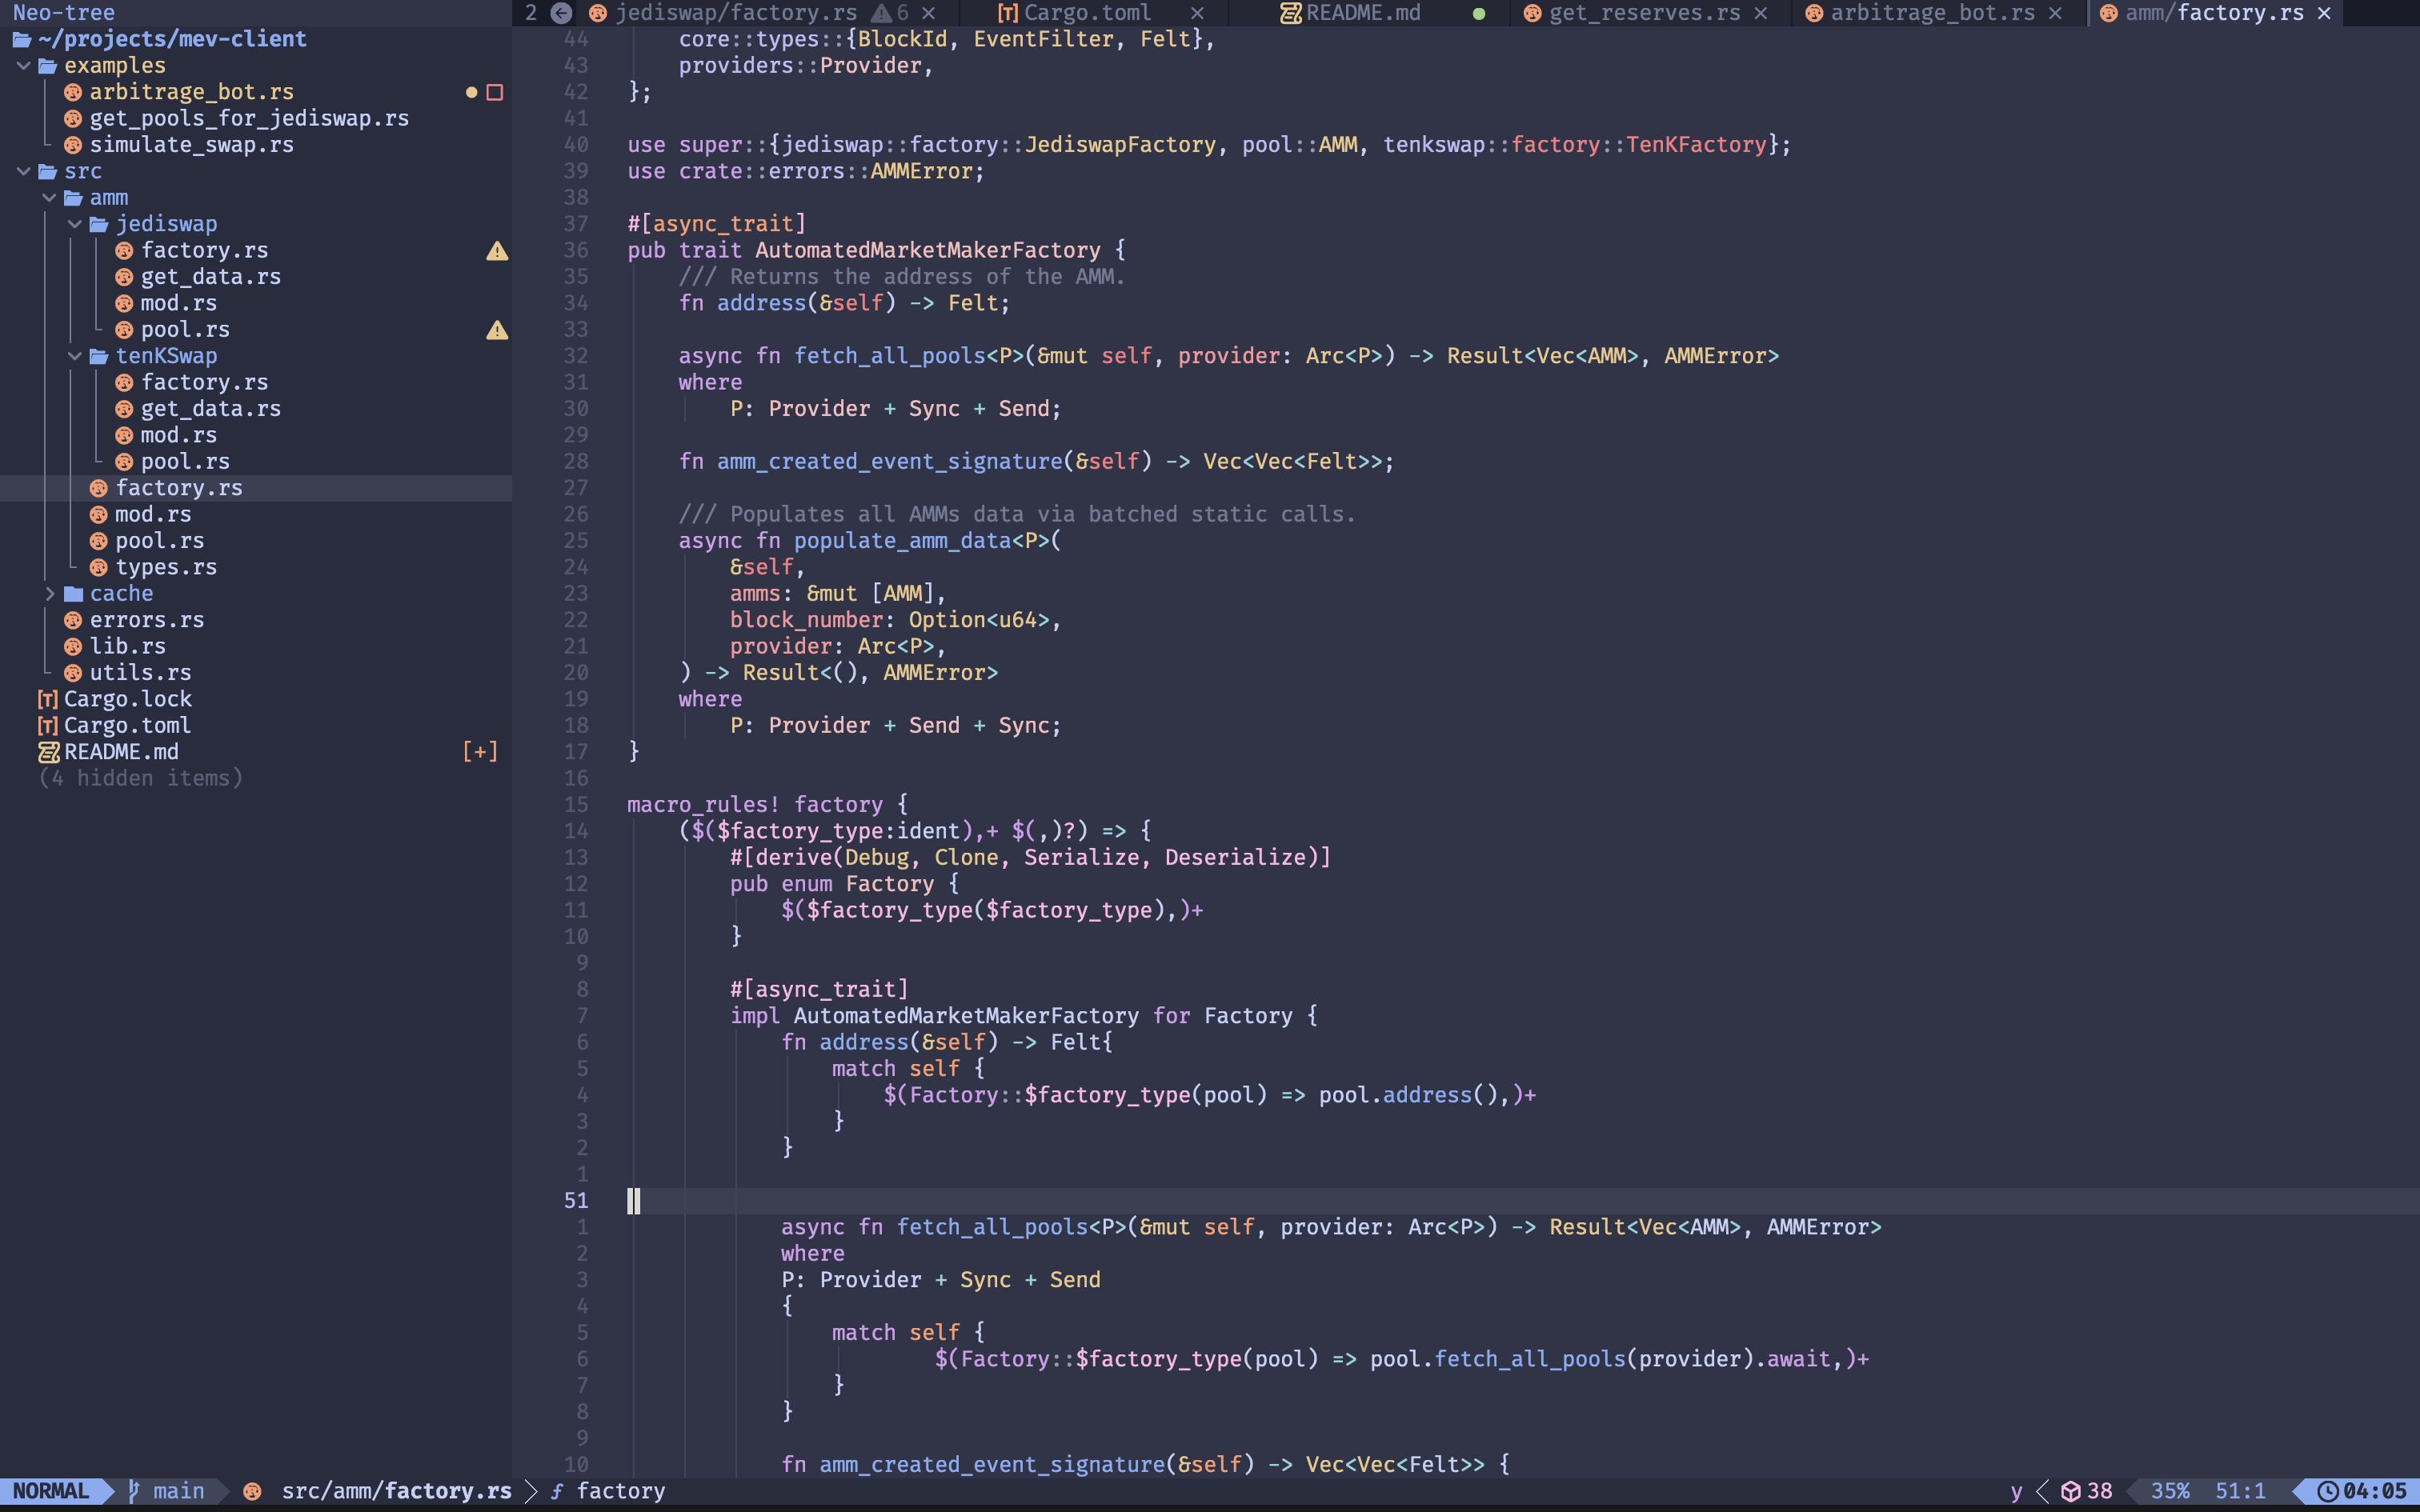Click modified square marker on arbitrage_bot.rs
The height and width of the screenshot is (1512, 2420).
[494, 92]
